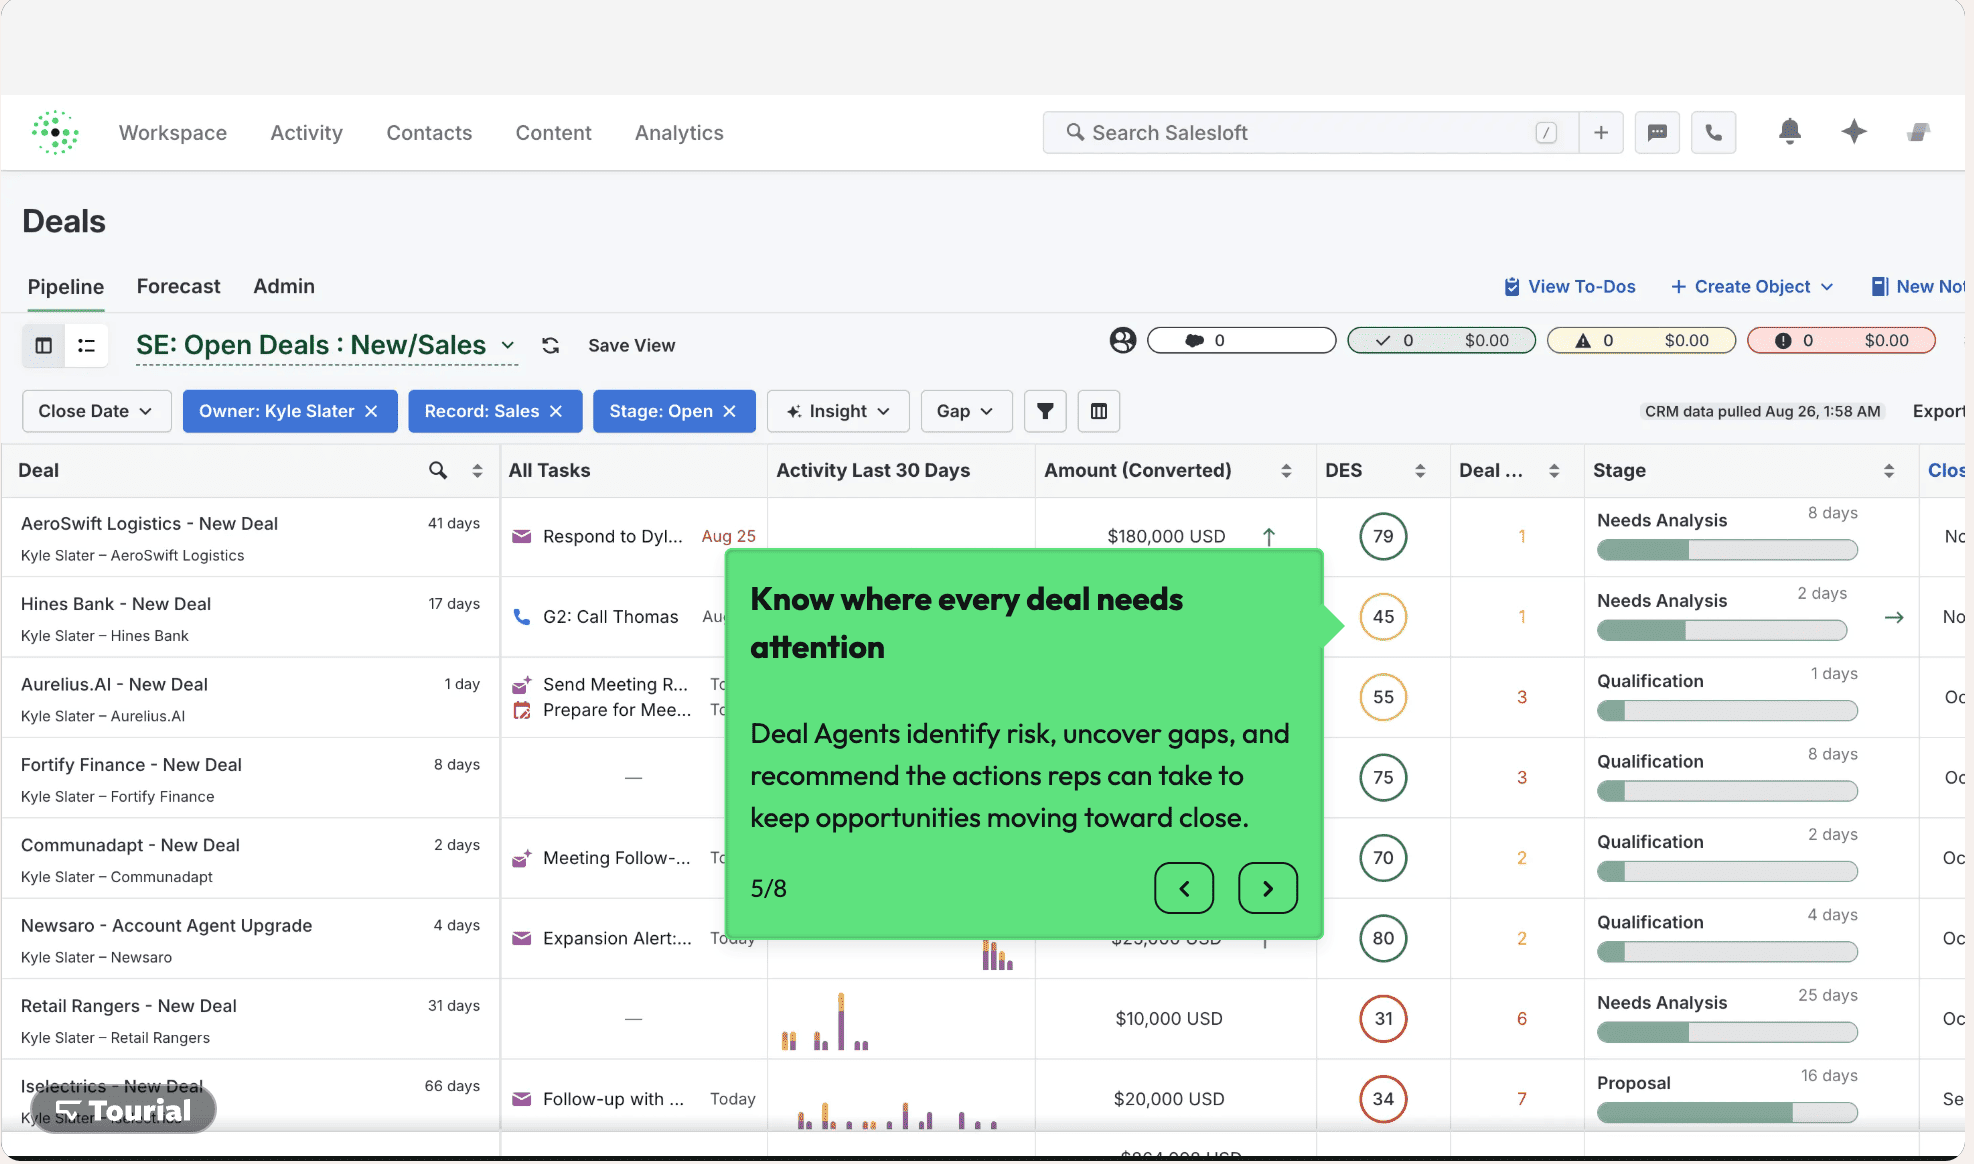This screenshot has height=1164, width=1974.
Task: Open the notifications bell
Action: 1790,131
